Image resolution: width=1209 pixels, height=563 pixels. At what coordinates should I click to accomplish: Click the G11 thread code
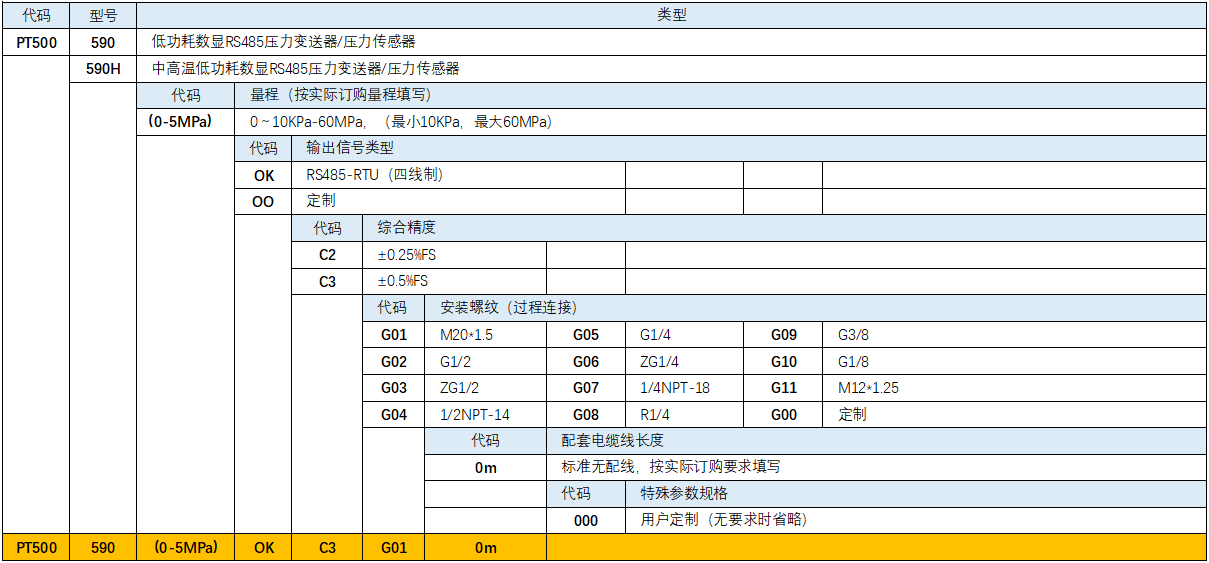pos(784,388)
